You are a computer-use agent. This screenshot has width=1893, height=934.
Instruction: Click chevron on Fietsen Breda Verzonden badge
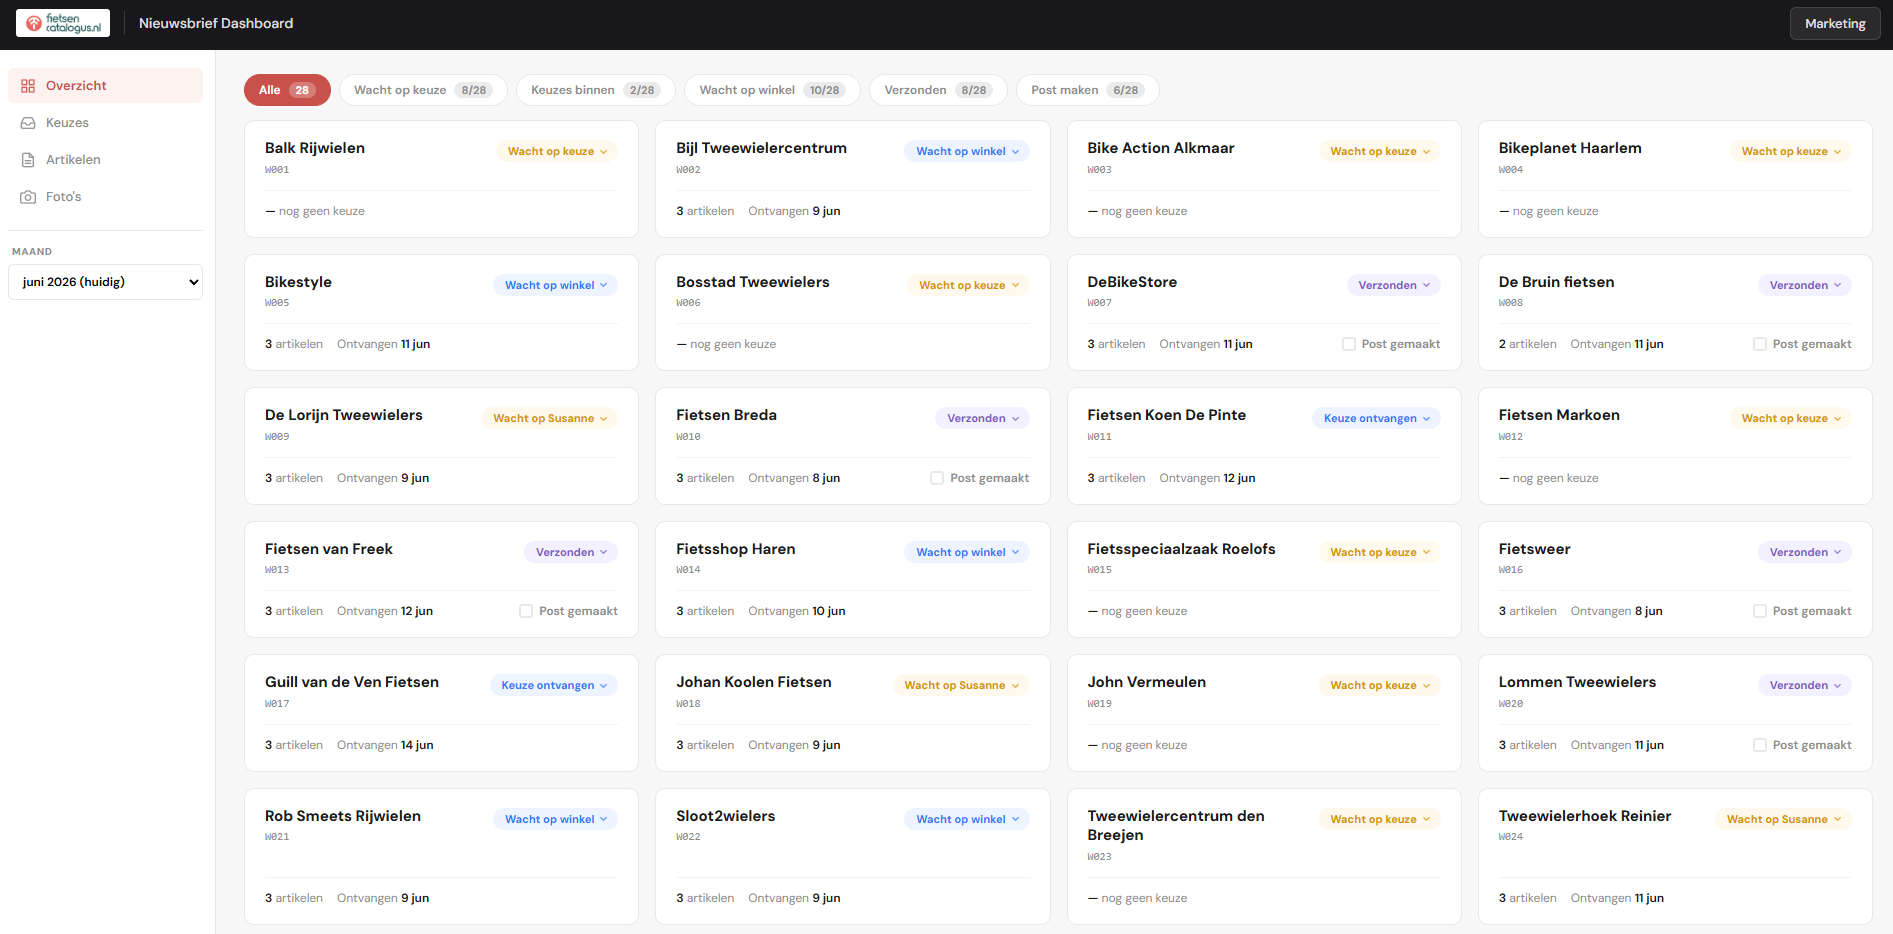point(1016,419)
